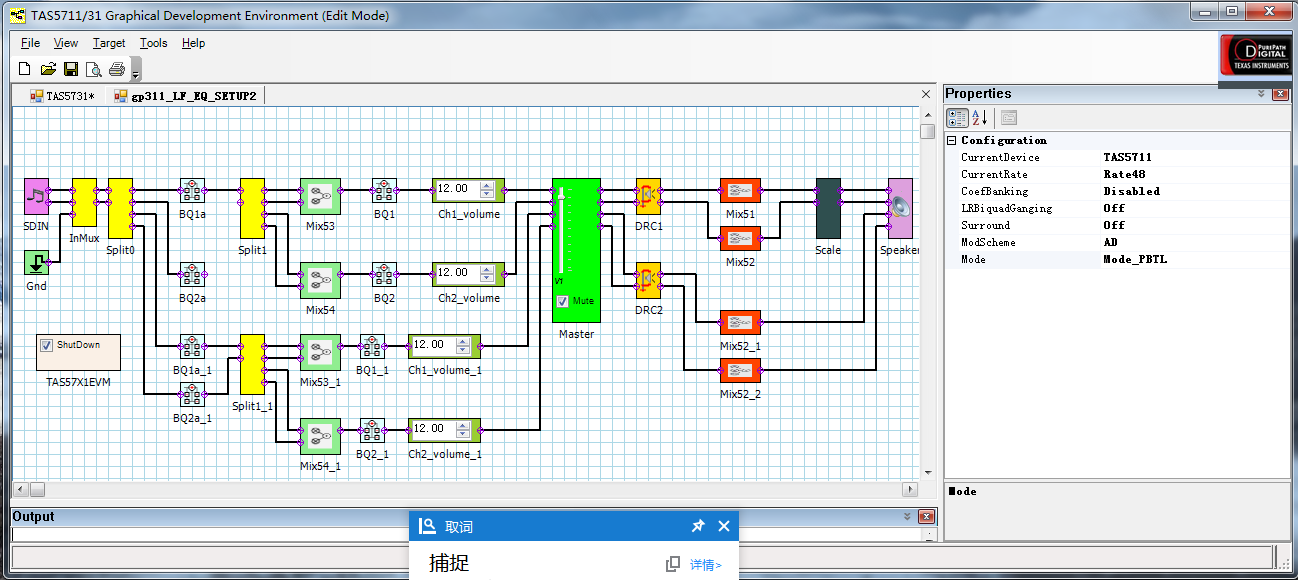Select the Gnd block
The image size is (1298, 580).
36,263
